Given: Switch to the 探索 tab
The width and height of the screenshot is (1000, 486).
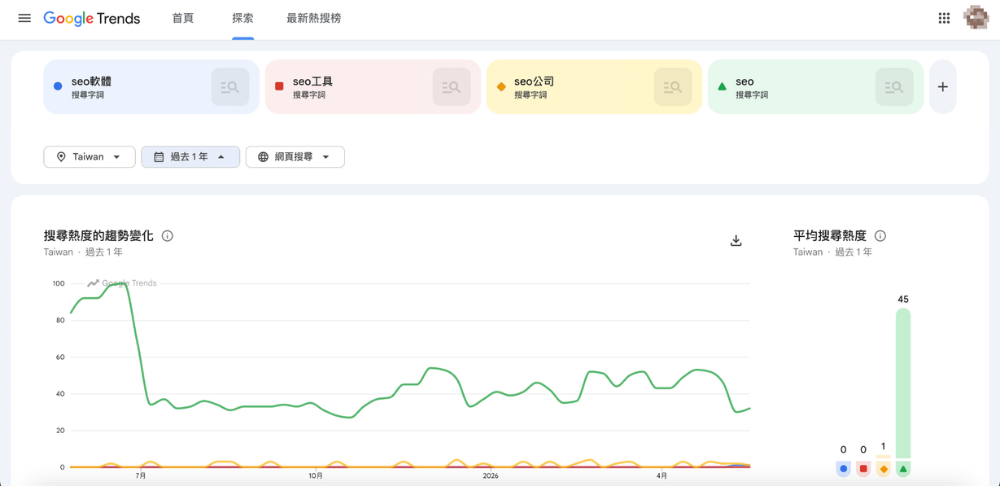Looking at the screenshot, I should 243,18.
